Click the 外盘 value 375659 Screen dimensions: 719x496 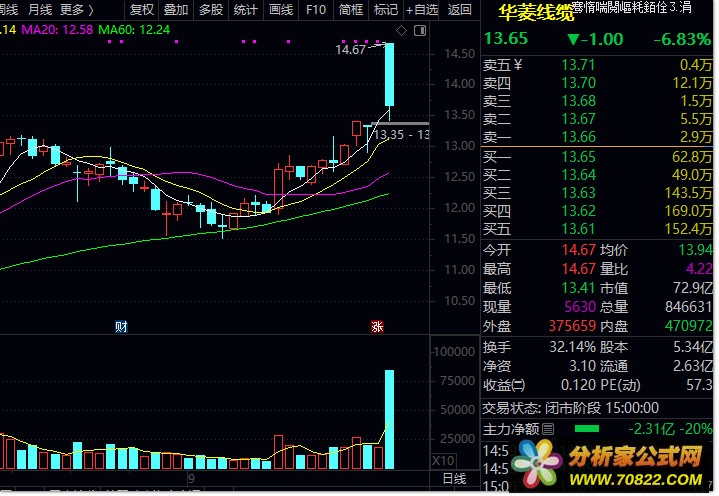pyautogui.click(x=572, y=325)
